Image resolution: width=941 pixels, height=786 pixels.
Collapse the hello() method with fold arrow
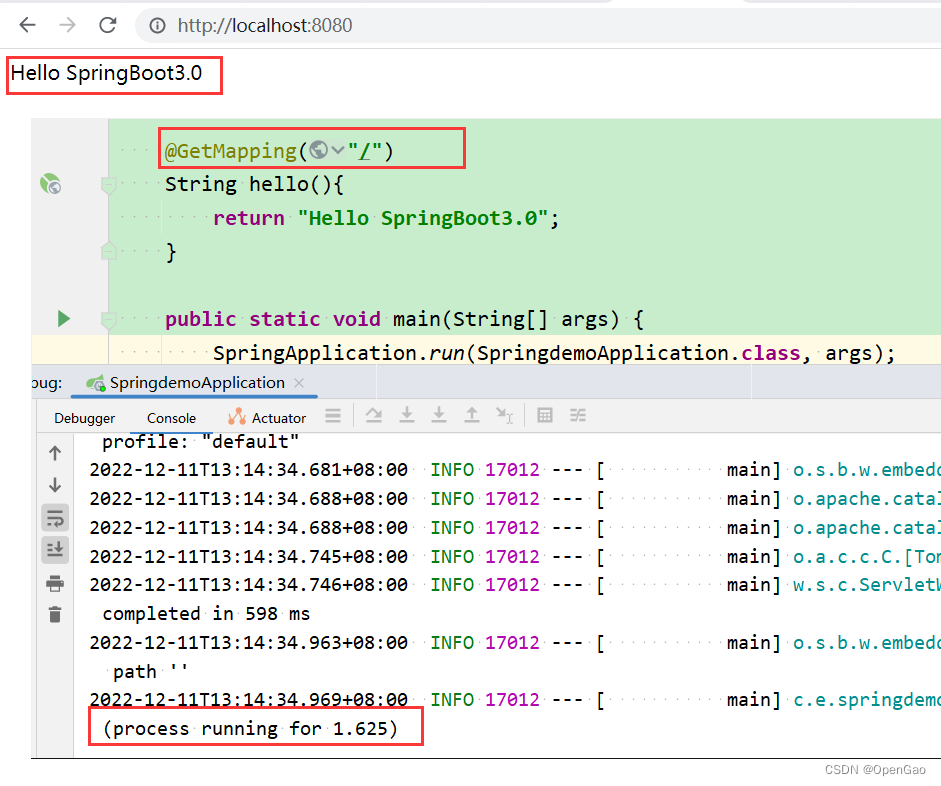pos(108,185)
